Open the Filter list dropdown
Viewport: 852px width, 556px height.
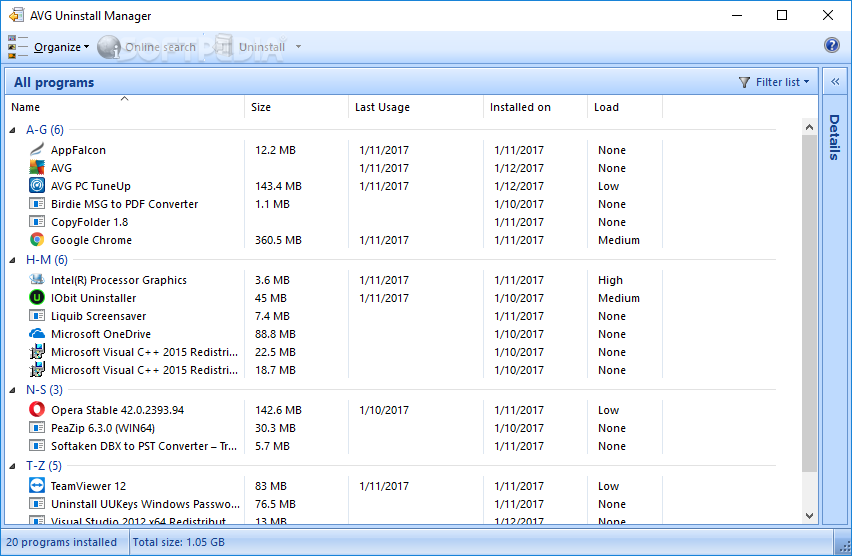774,82
